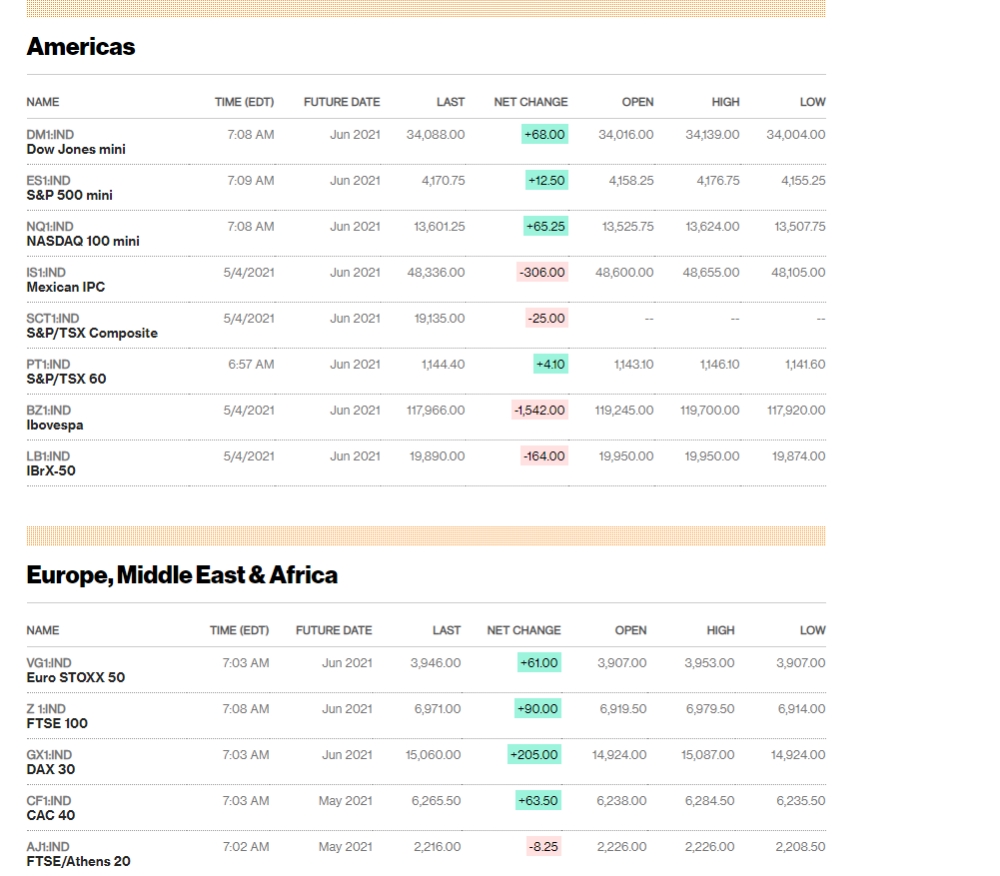The height and width of the screenshot is (876, 1000).
Task: Click the Europe LAST column header
Action: (x=446, y=630)
